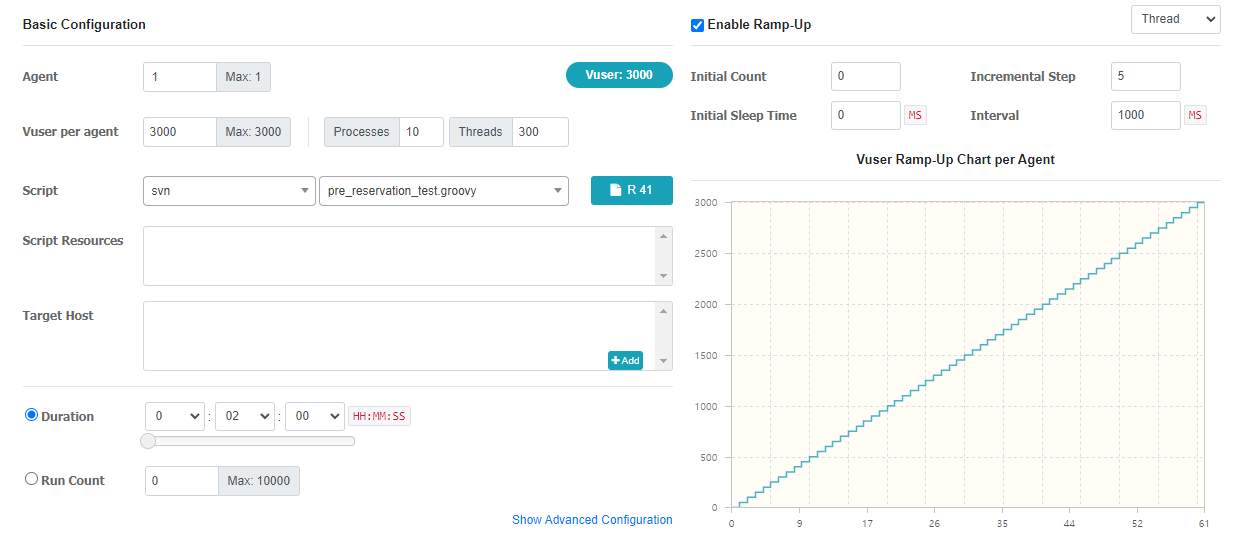Image resolution: width=1245 pixels, height=549 pixels.
Task: Click Target Host scrollbar up arrow
Action: (663, 311)
